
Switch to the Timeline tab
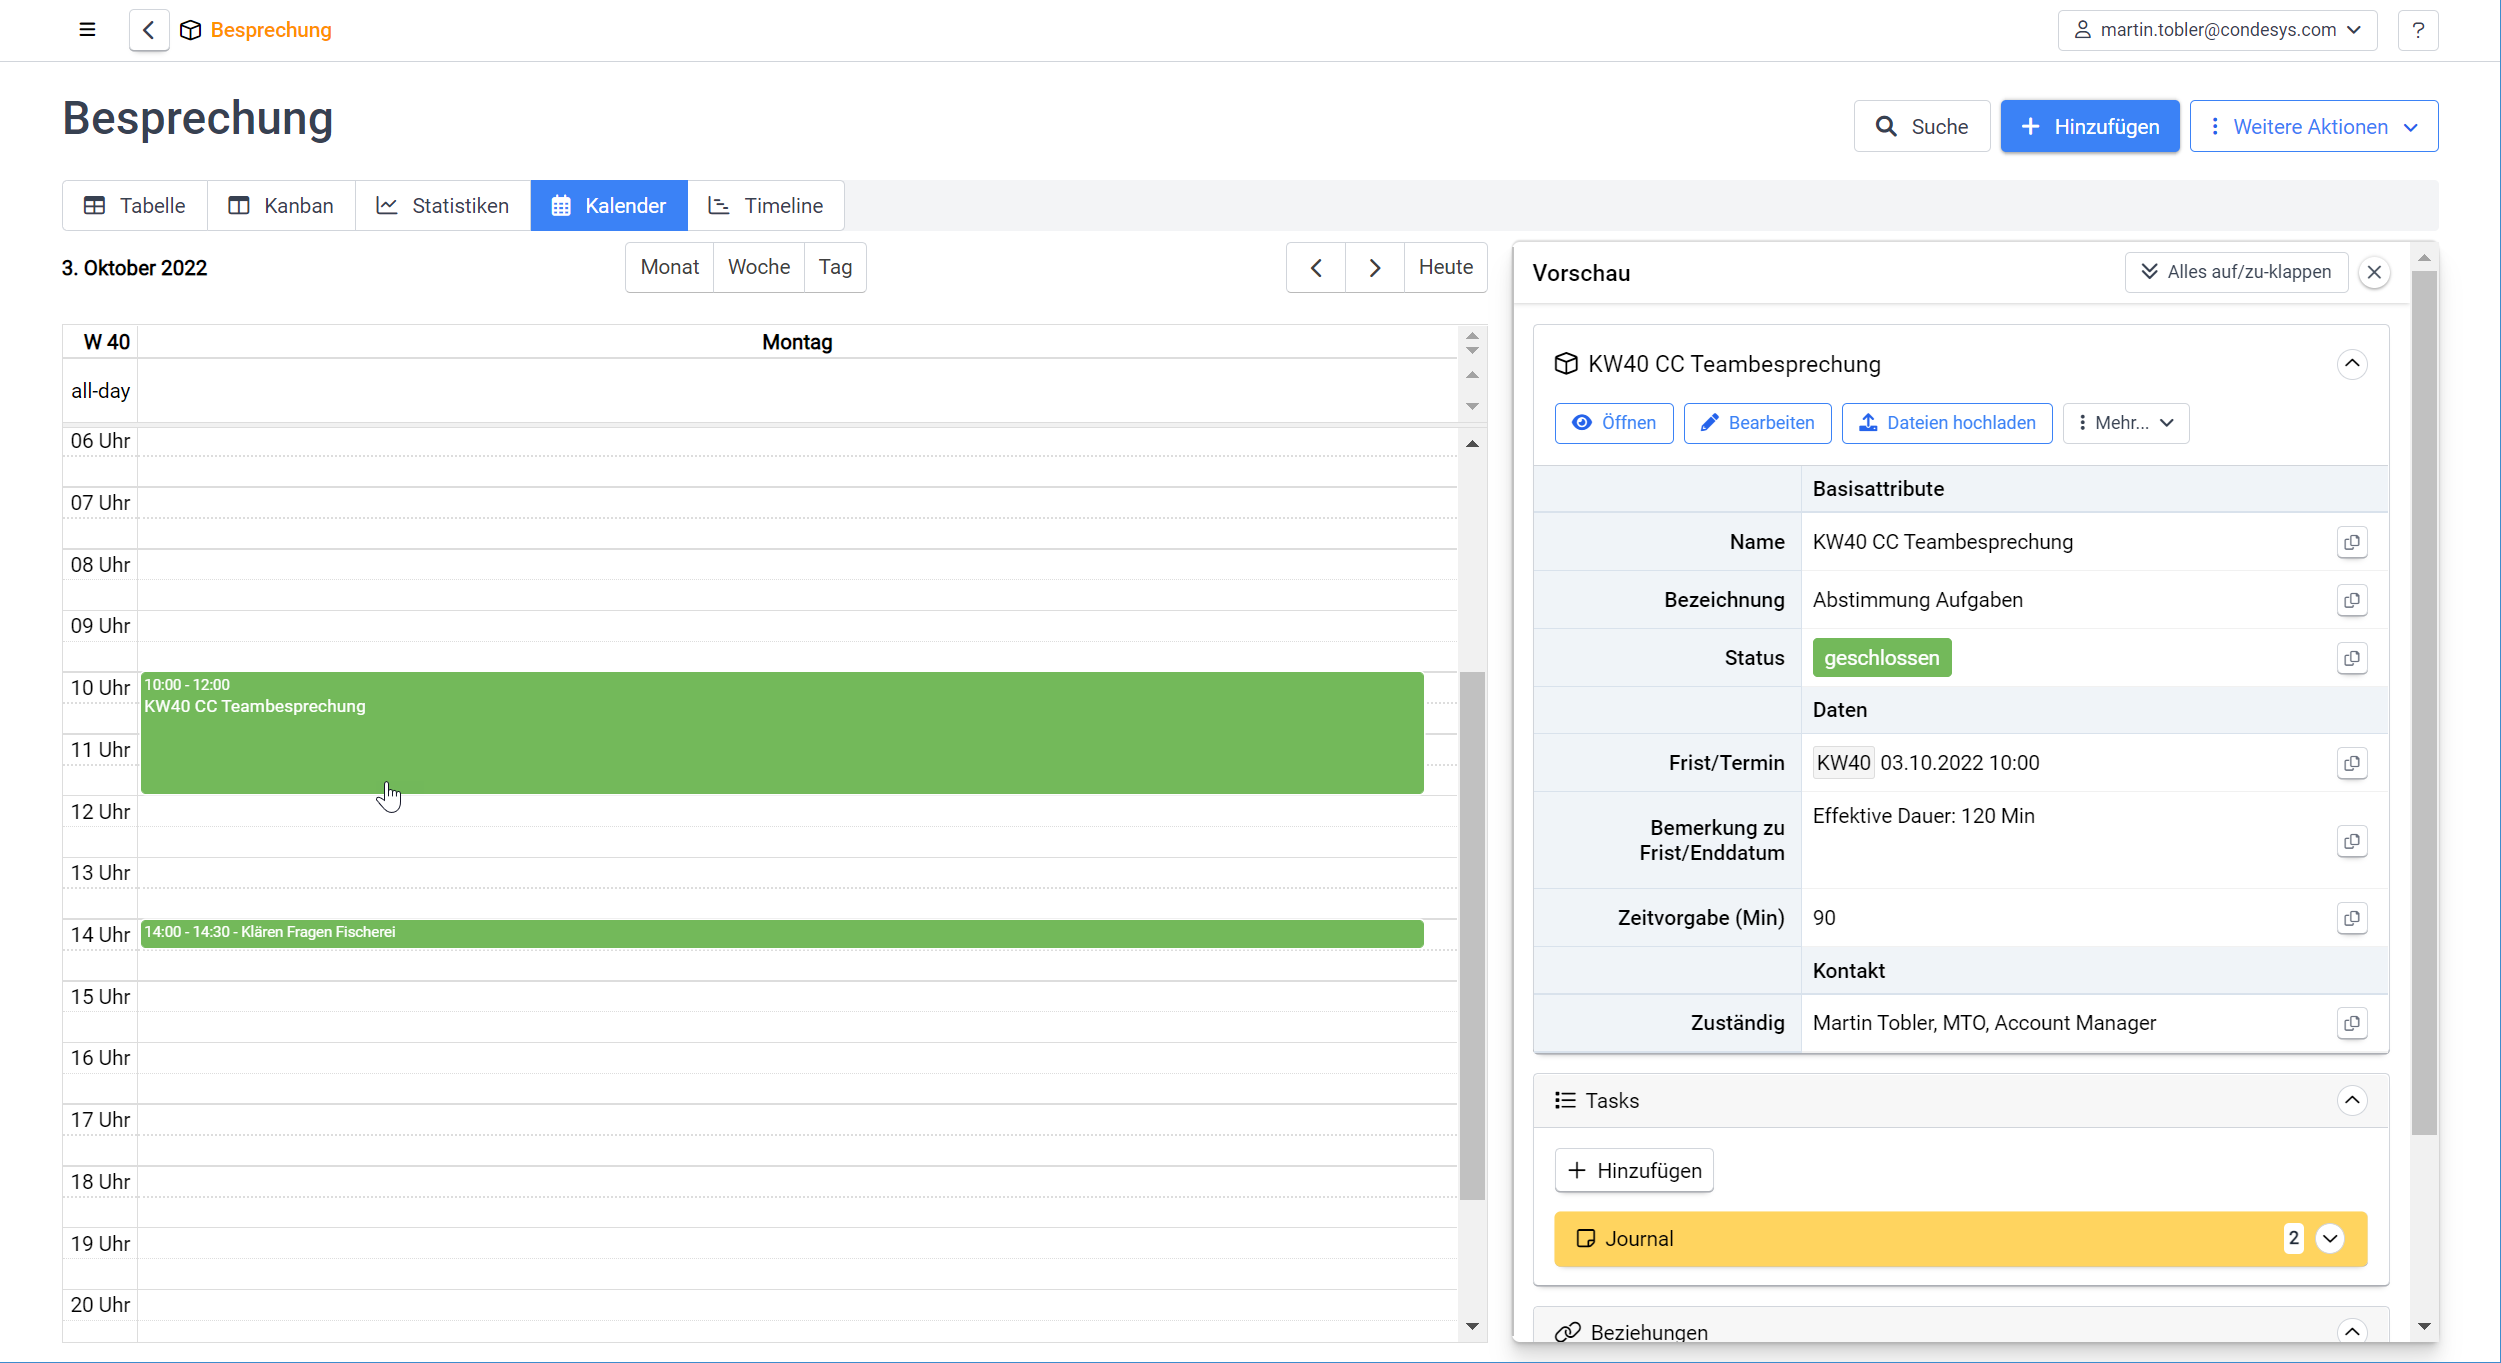pos(766,206)
